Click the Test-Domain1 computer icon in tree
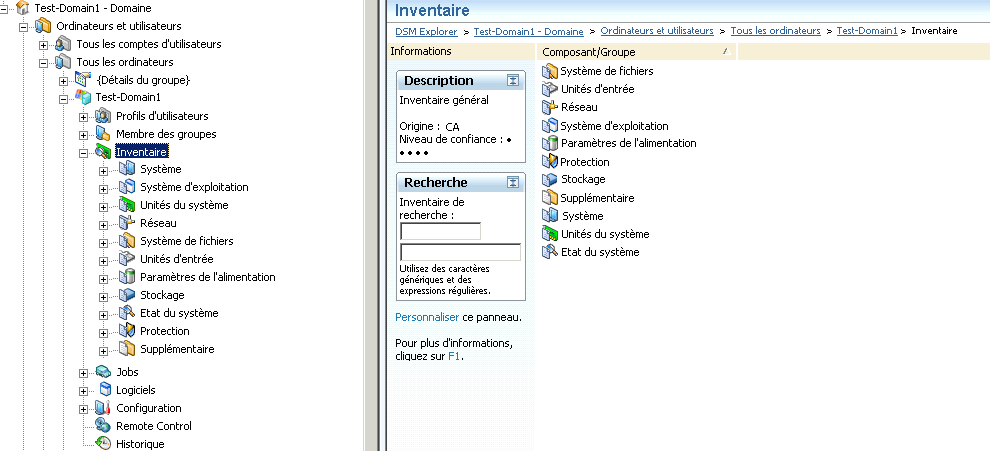Image resolution: width=990 pixels, height=451 pixels. 83,97
